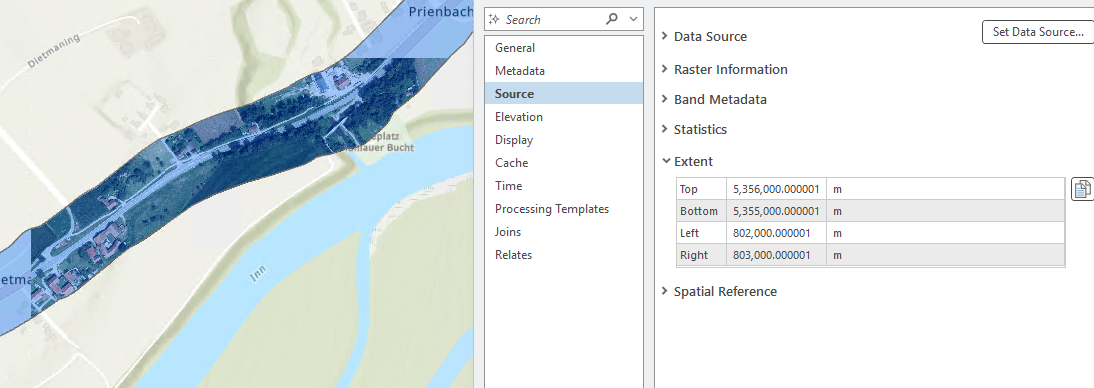Copy extent values with clipboard icon
The image size is (1094, 388).
point(1082,189)
